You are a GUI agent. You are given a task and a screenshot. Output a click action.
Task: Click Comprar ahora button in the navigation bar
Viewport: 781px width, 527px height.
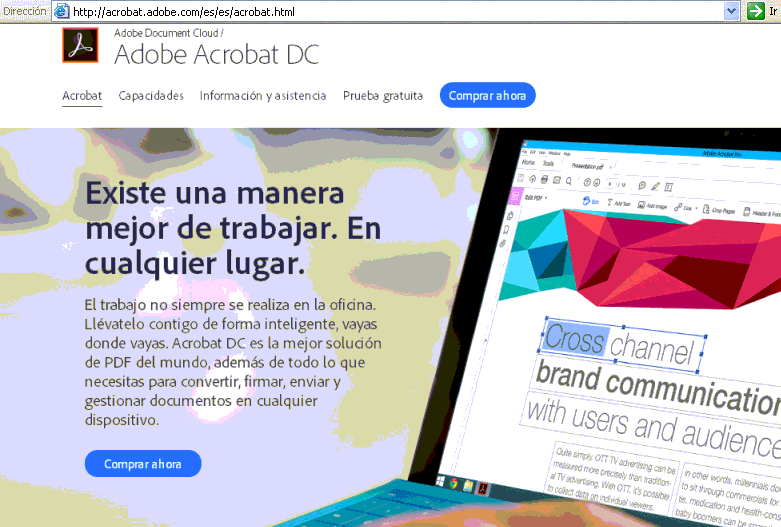click(x=488, y=95)
